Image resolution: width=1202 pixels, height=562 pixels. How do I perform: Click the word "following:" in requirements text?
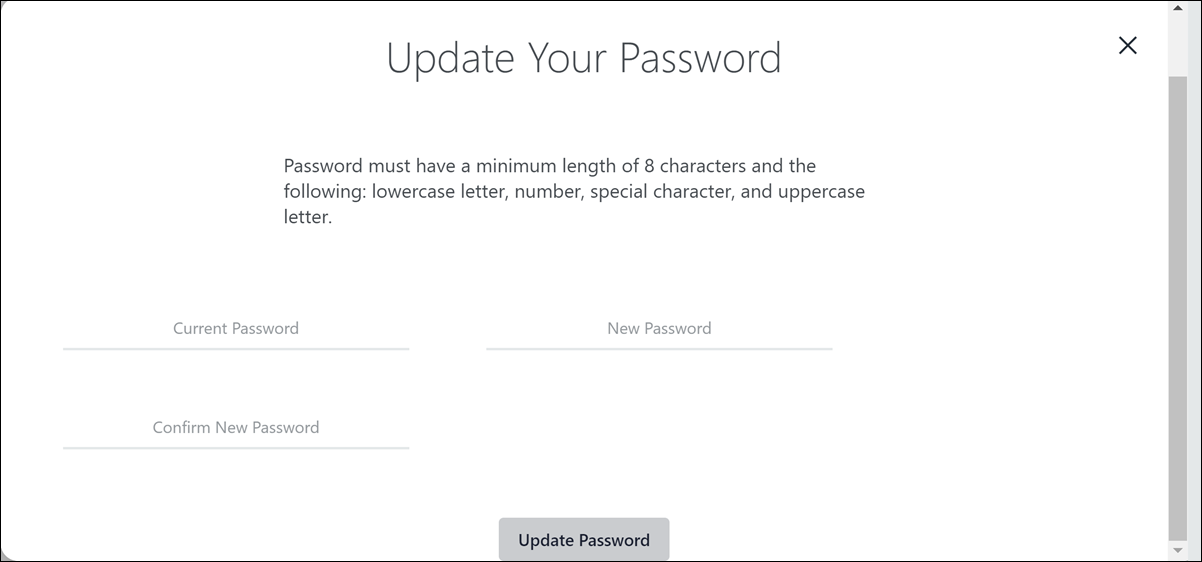[x=325, y=191]
